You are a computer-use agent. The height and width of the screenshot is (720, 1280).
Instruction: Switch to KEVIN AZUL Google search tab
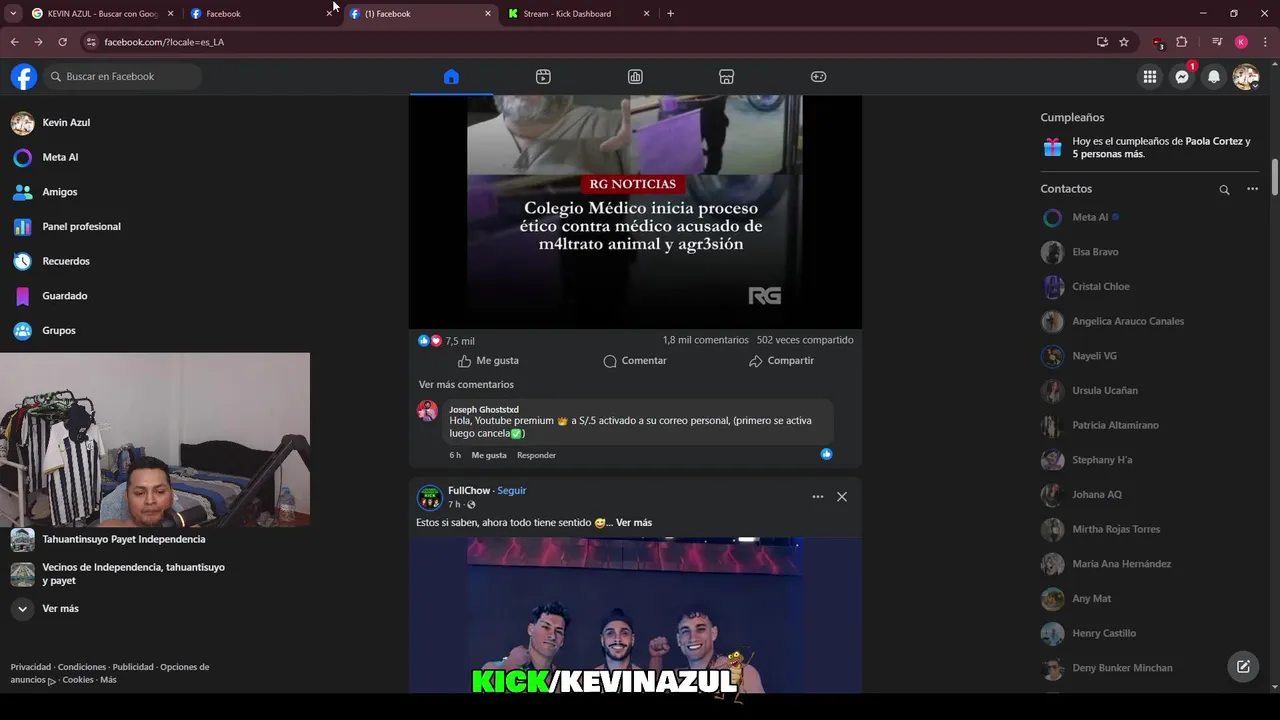102,14
